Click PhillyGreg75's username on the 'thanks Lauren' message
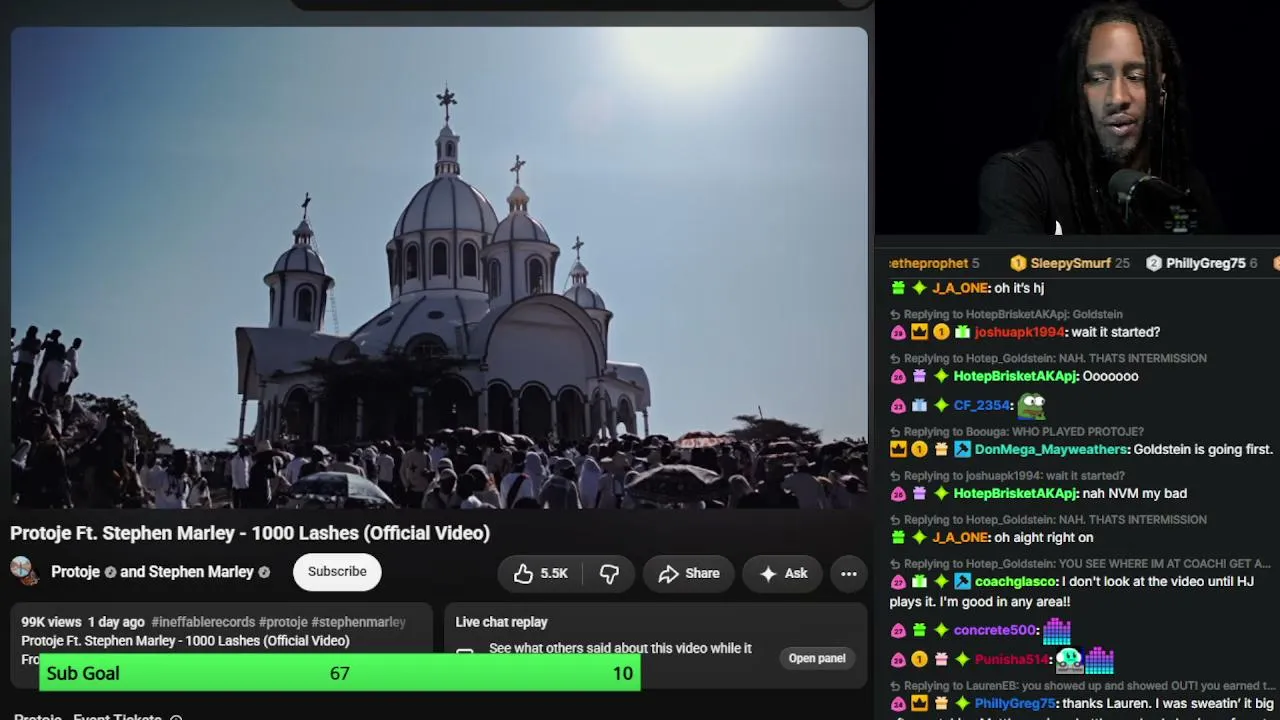This screenshot has height=720, width=1280. (x=1014, y=703)
